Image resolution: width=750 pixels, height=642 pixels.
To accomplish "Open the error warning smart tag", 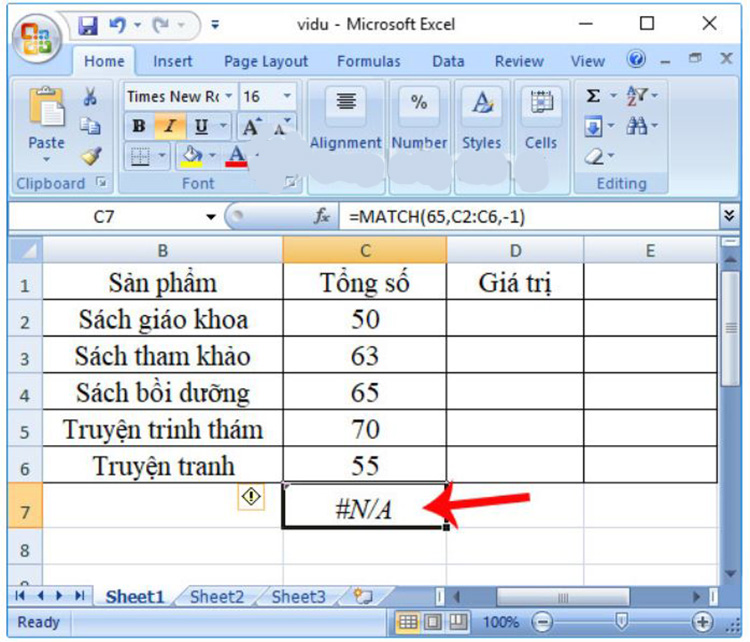I will [x=251, y=497].
